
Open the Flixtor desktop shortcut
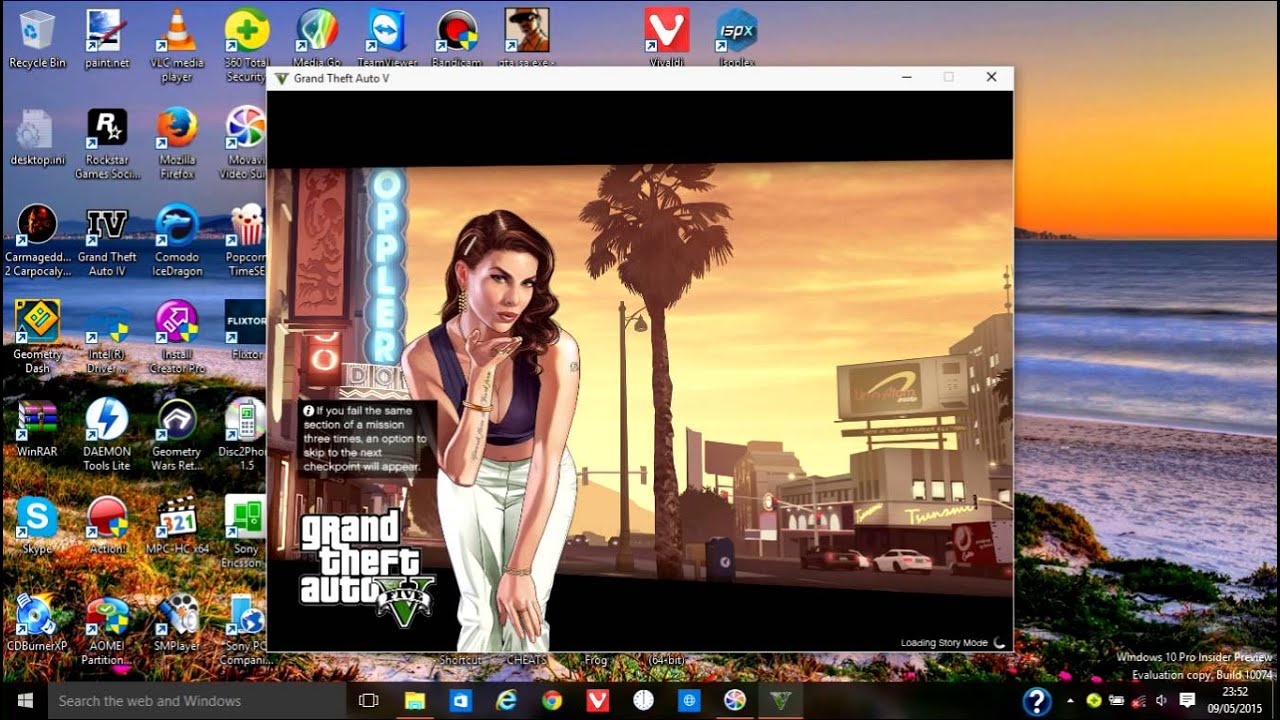pyautogui.click(x=246, y=330)
